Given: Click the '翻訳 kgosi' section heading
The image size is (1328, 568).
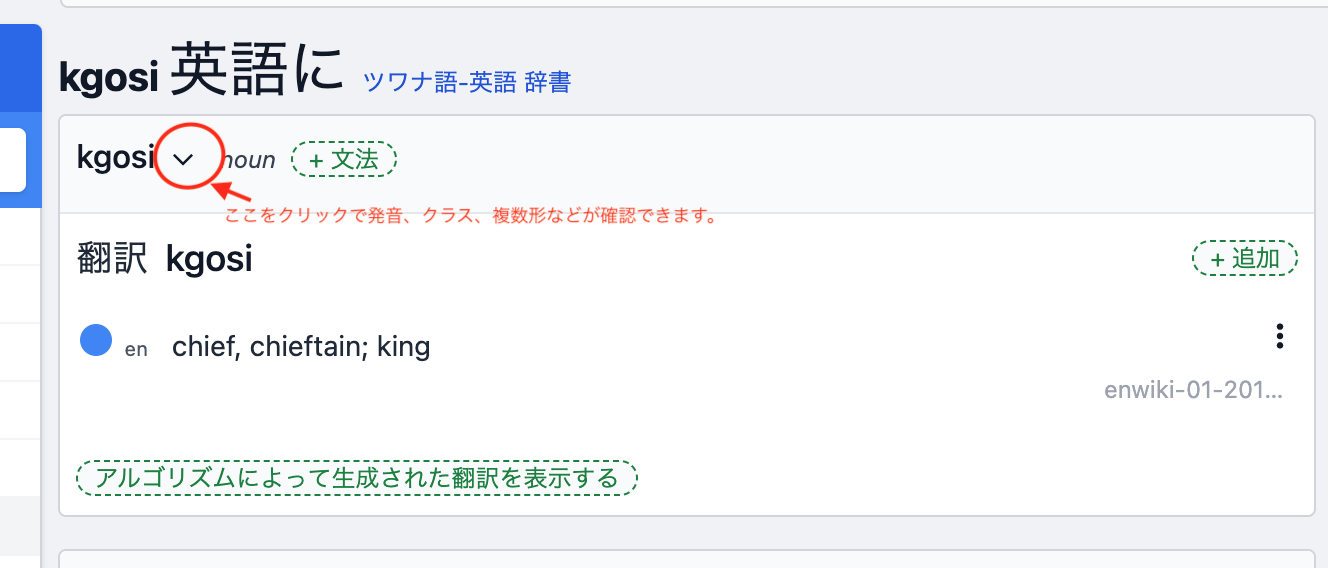Looking at the screenshot, I should pyautogui.click(x=165, y=259).
